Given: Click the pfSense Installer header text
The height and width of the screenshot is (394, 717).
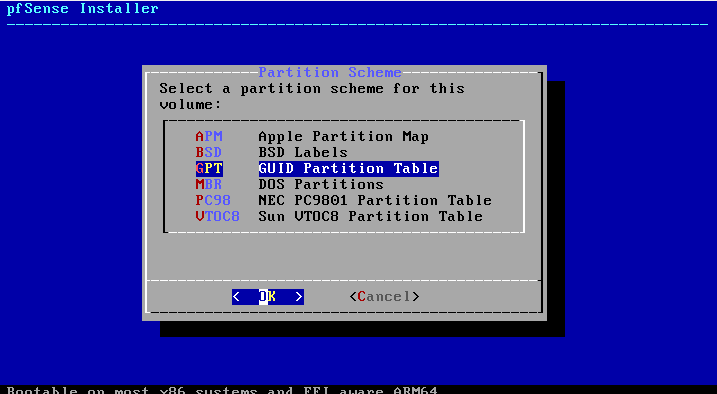Looking at the screenshot, I should [x=82, y=8].
